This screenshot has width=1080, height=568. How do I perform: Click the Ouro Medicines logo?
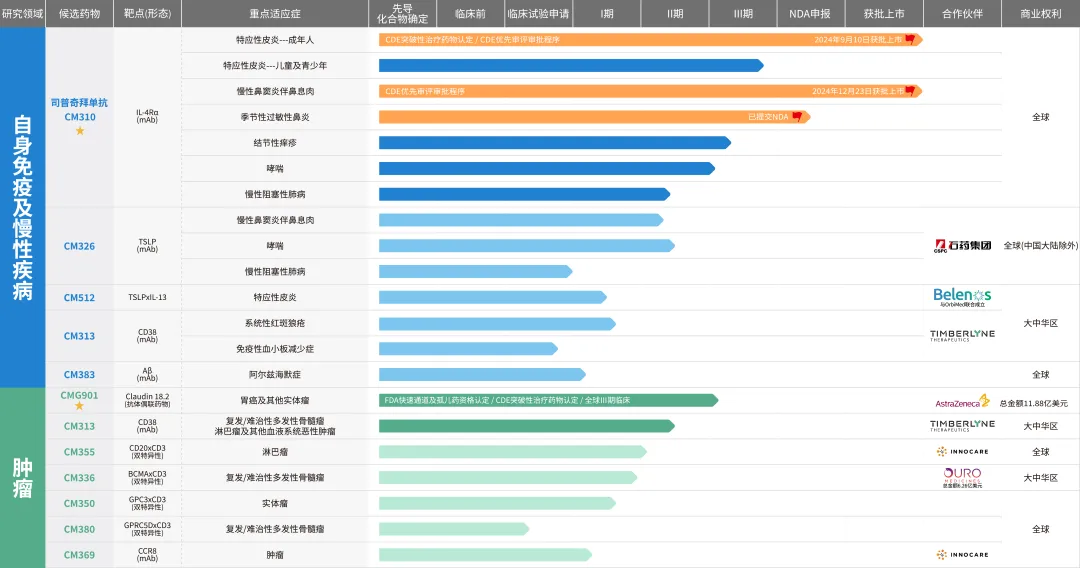[x=962, y=477]
